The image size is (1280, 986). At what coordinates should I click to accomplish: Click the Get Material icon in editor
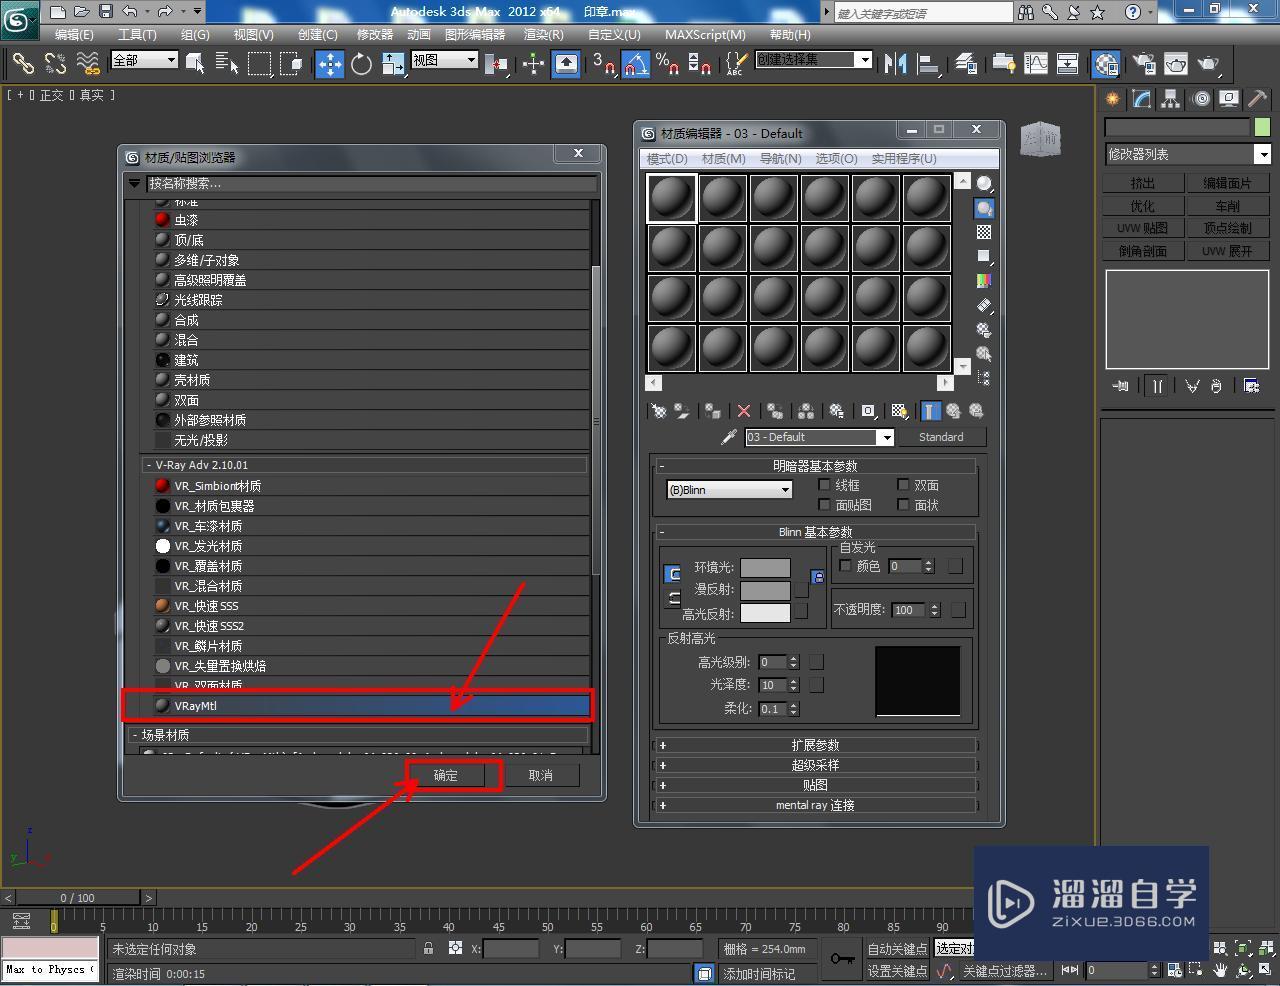click(659, 411)
